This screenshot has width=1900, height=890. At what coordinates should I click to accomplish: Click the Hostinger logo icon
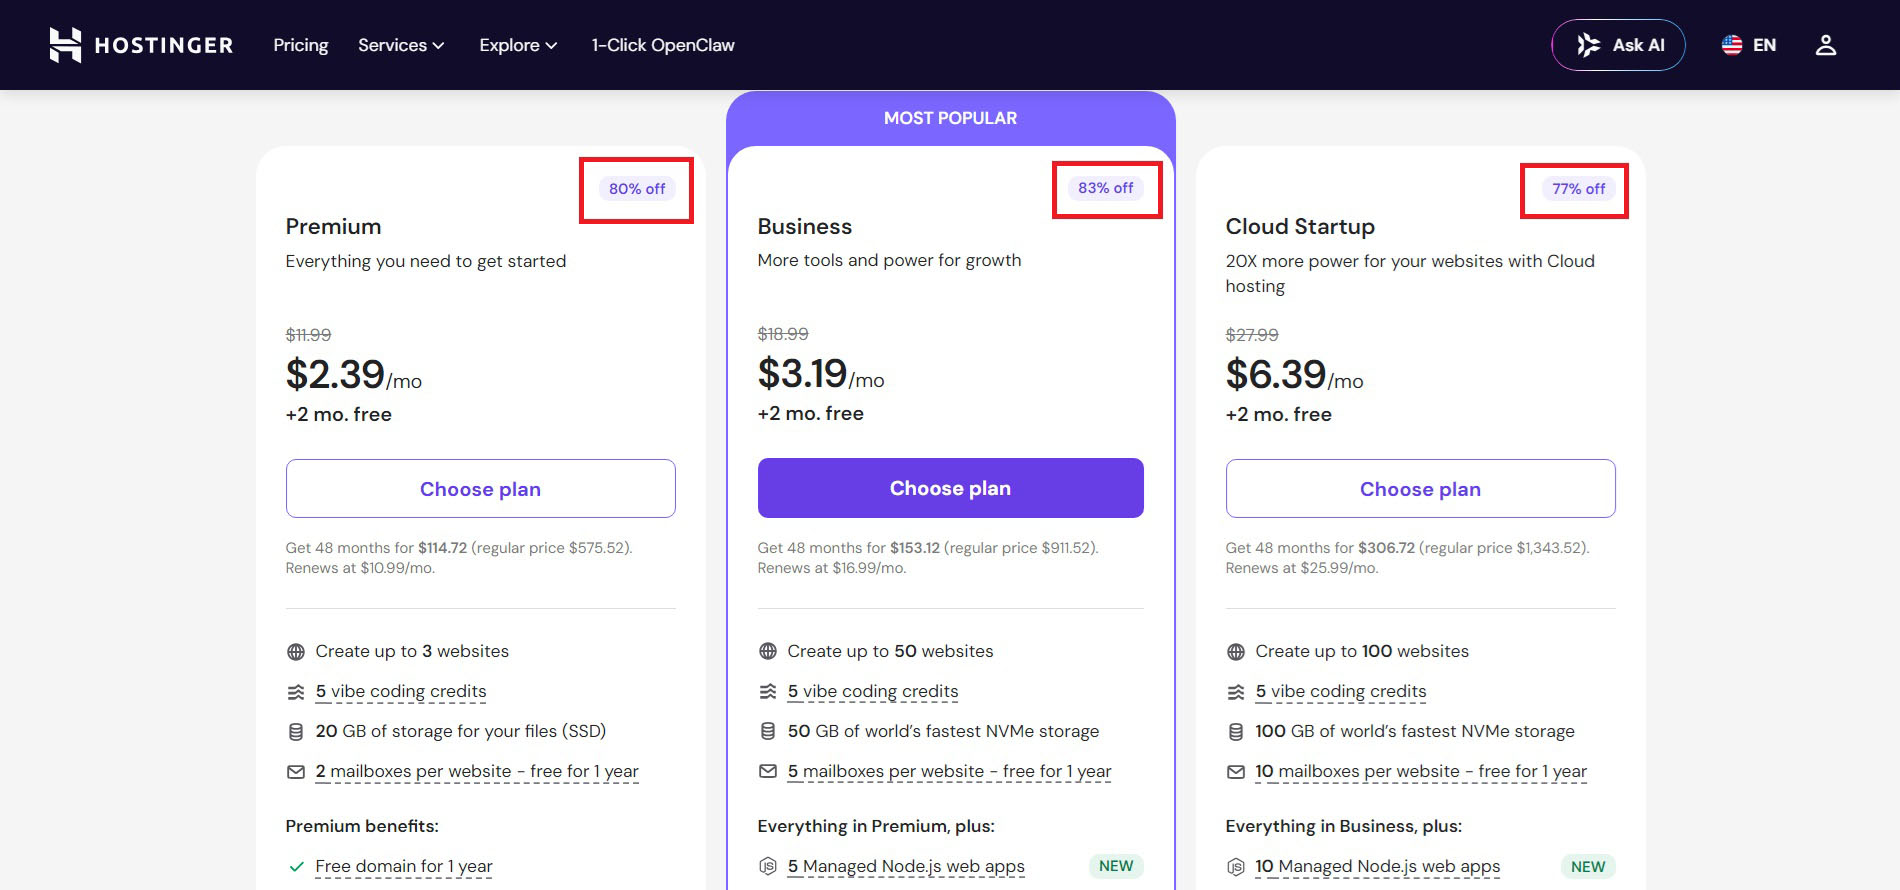point(65,45)
